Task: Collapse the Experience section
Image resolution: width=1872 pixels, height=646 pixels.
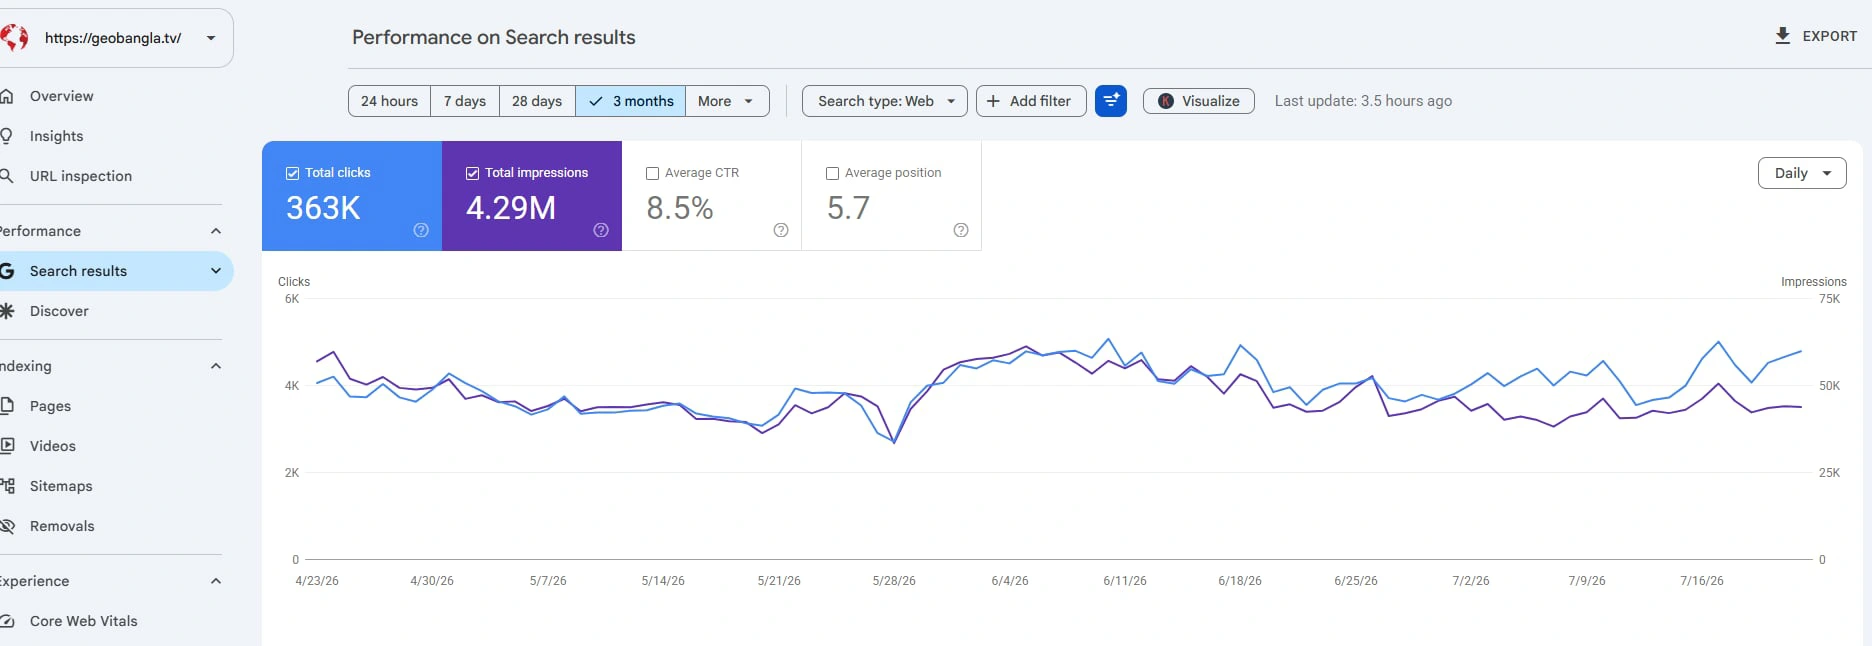Action: coord(216,581)
